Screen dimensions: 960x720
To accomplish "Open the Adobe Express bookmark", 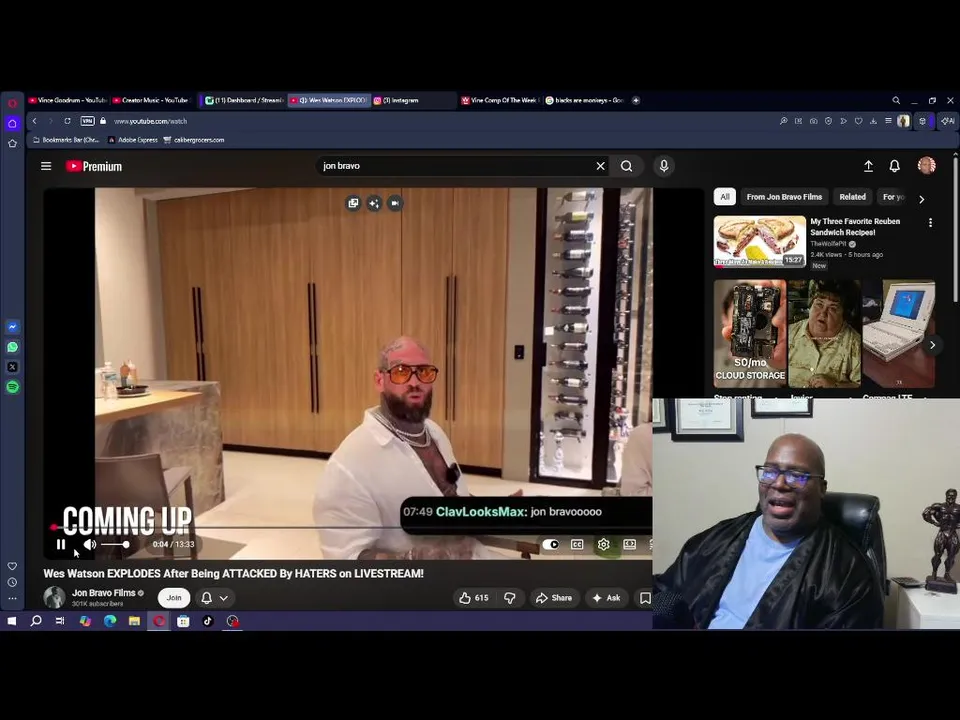I will tap(133, 140).
